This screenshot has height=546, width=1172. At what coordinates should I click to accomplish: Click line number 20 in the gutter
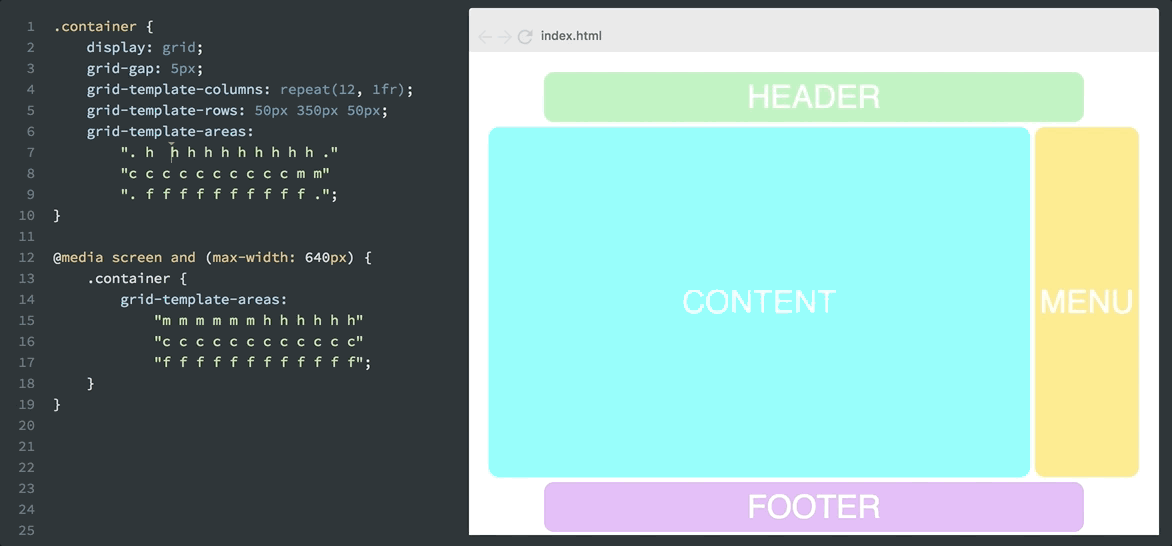[x=27, y=425]
